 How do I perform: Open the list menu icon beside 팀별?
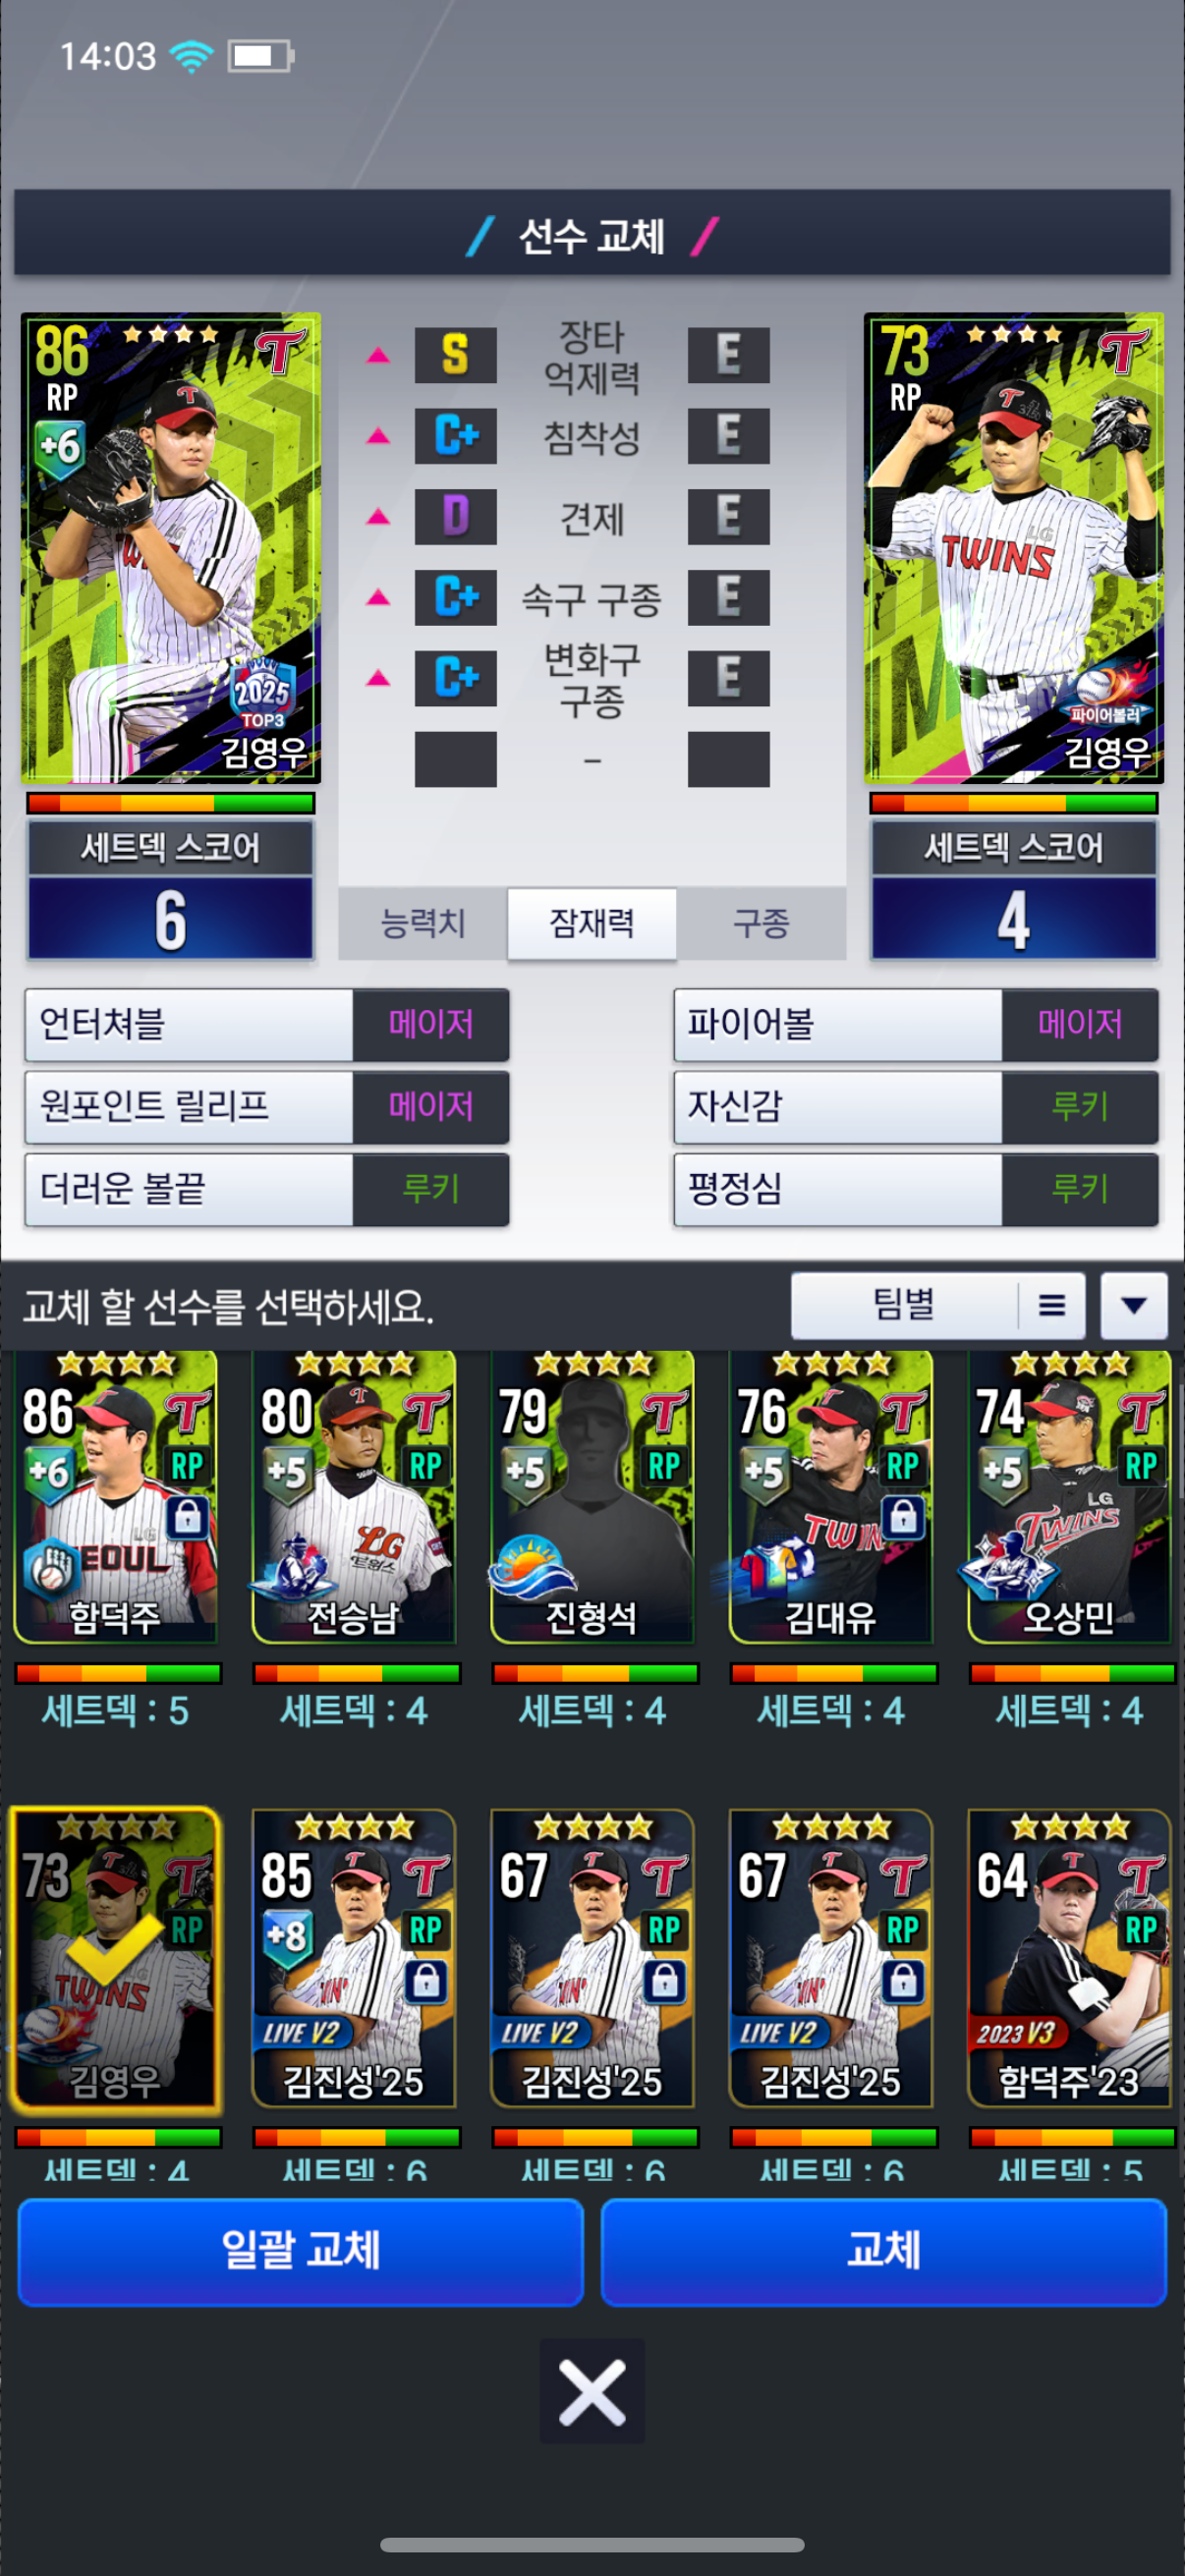pyautogui.click(x=1052, y=1305)
